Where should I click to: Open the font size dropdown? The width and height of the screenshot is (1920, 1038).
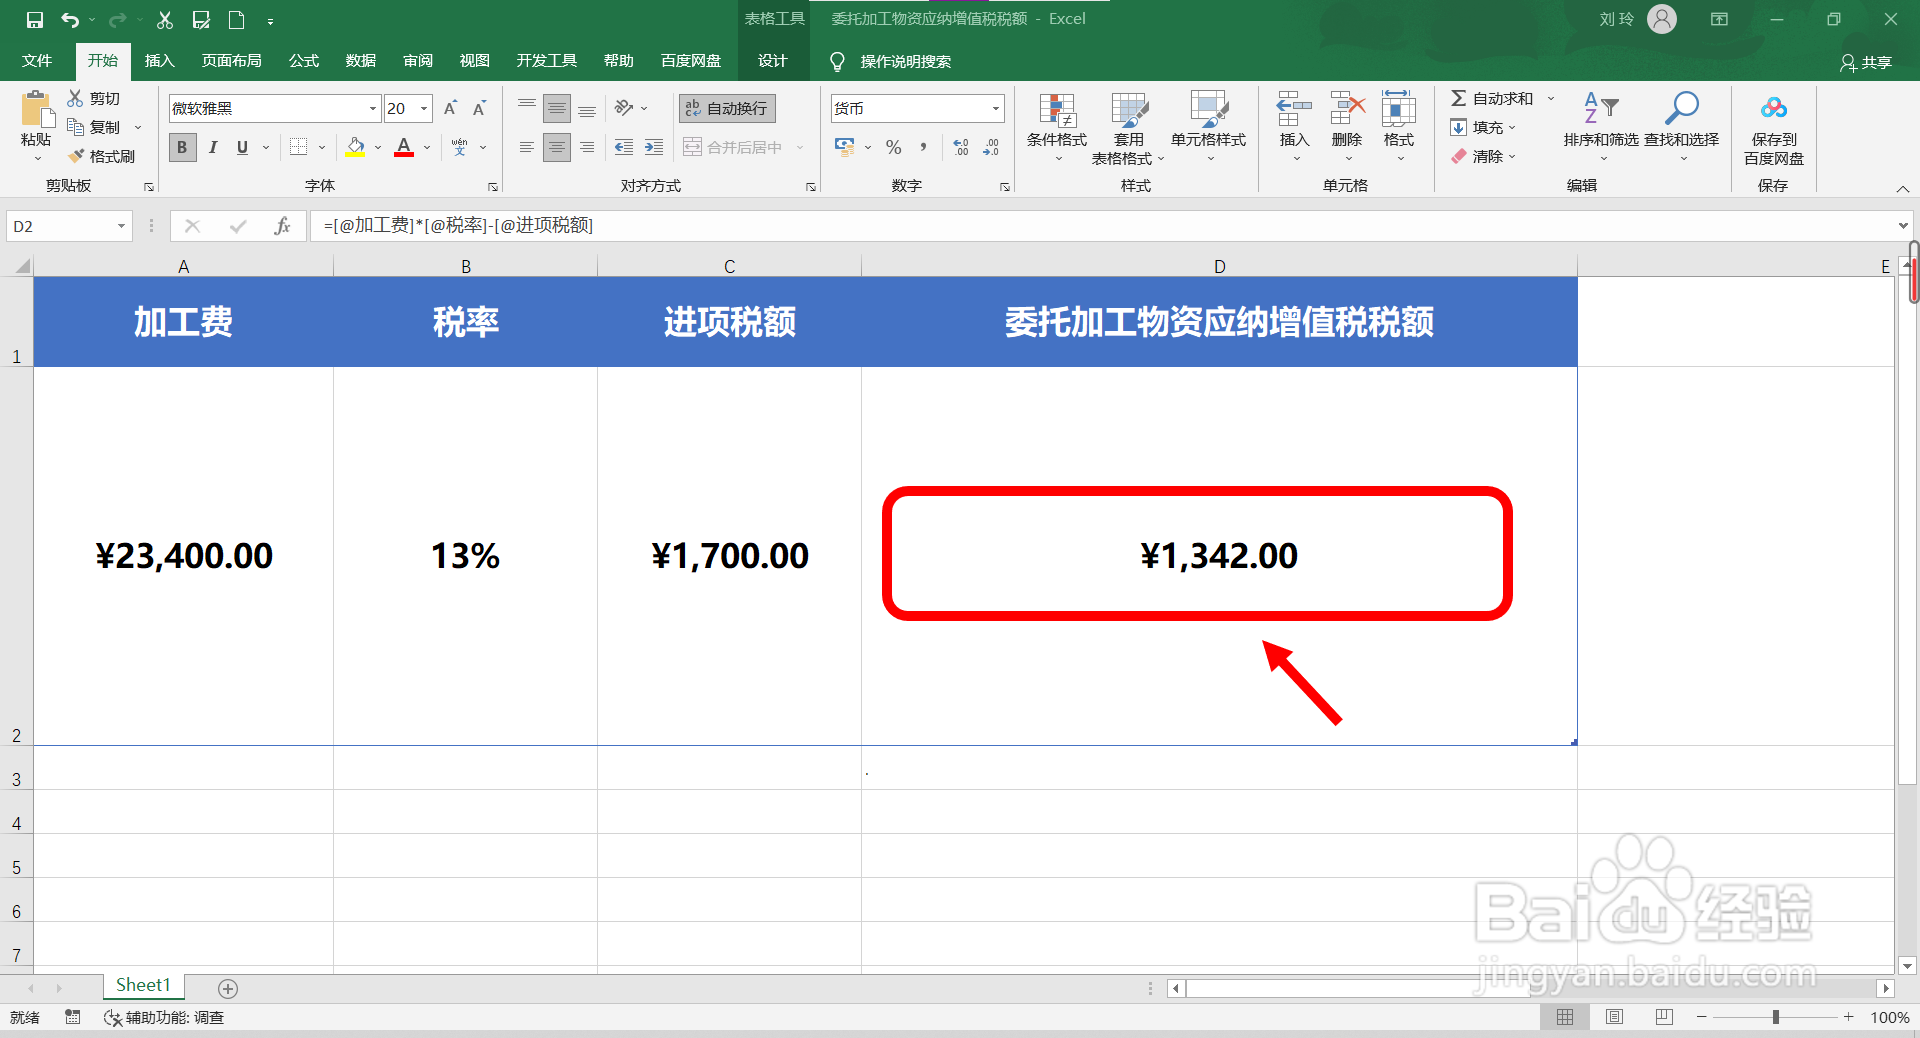click(425, 109)
